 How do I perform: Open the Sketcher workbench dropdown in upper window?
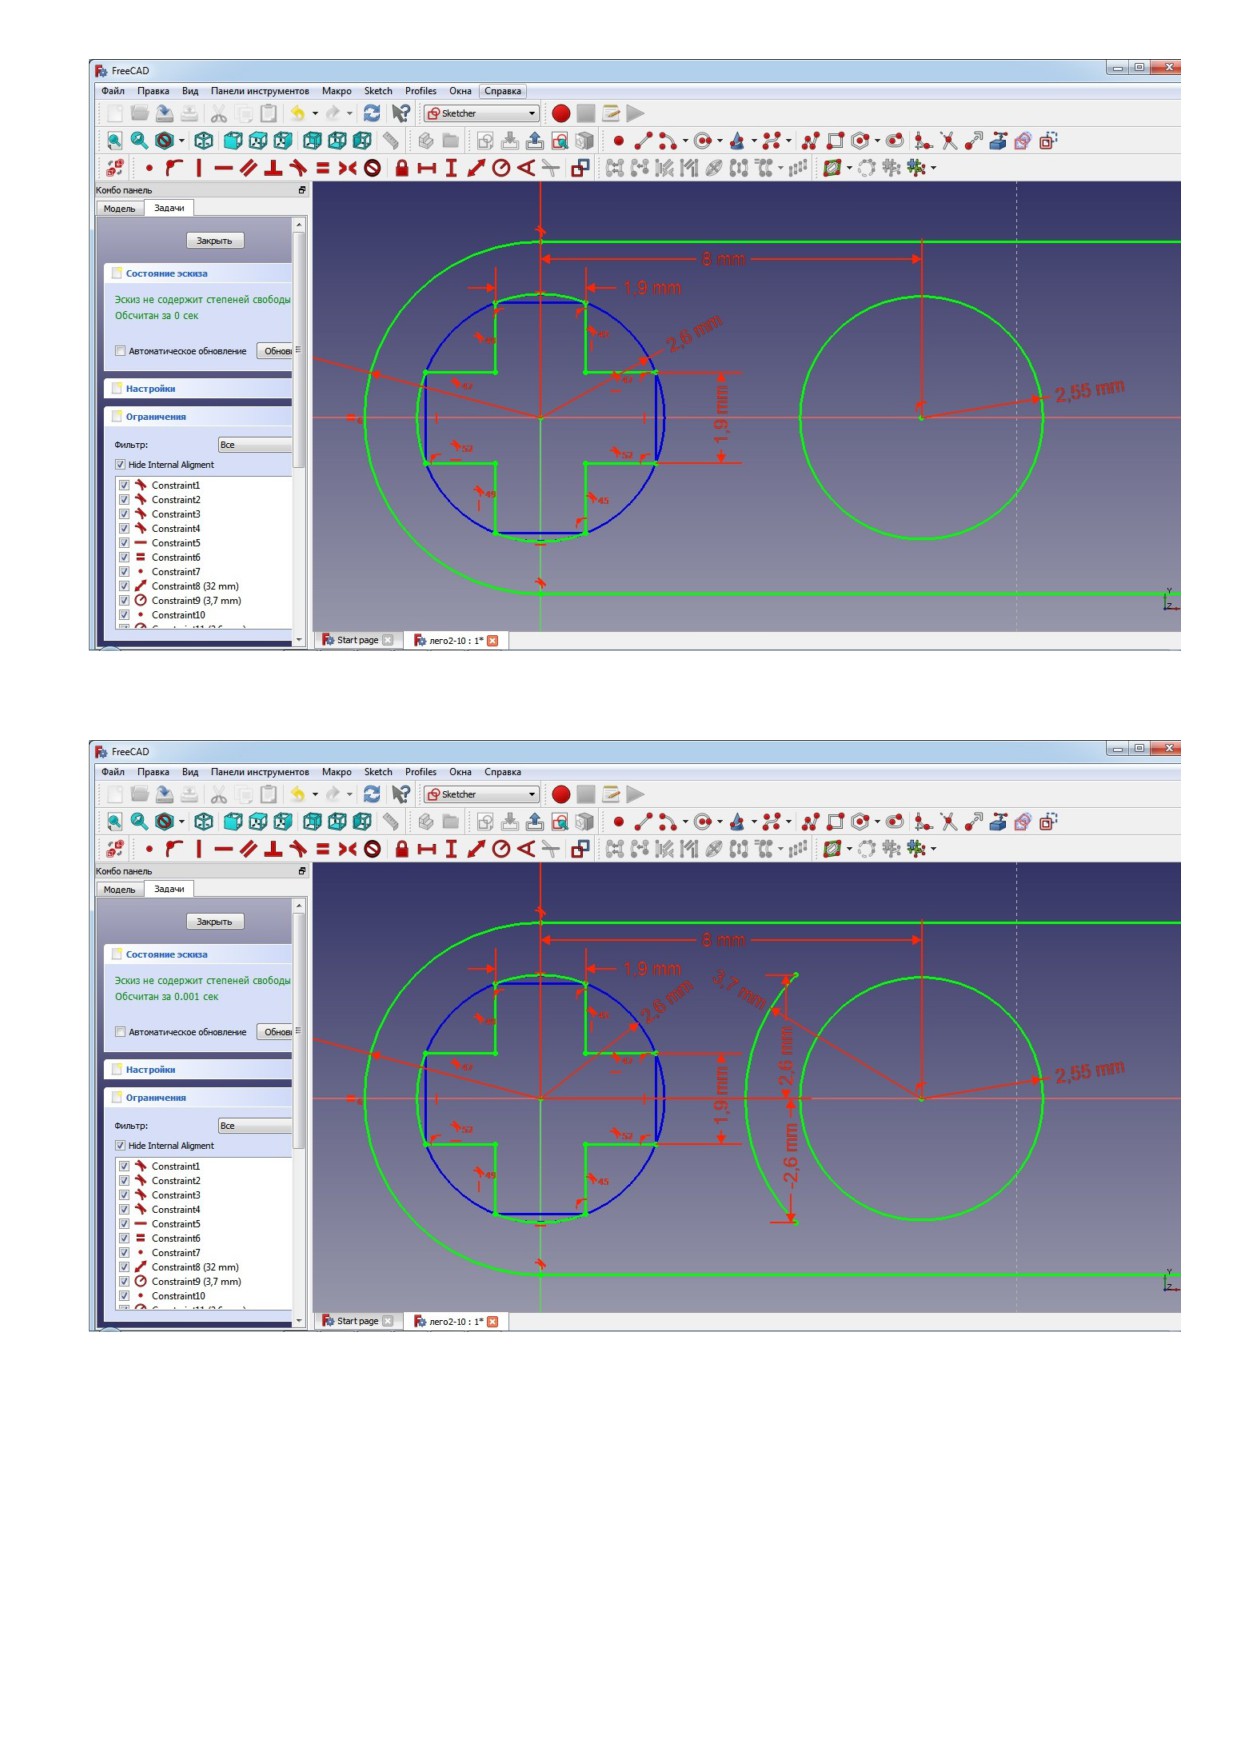(x=482, y=113)
